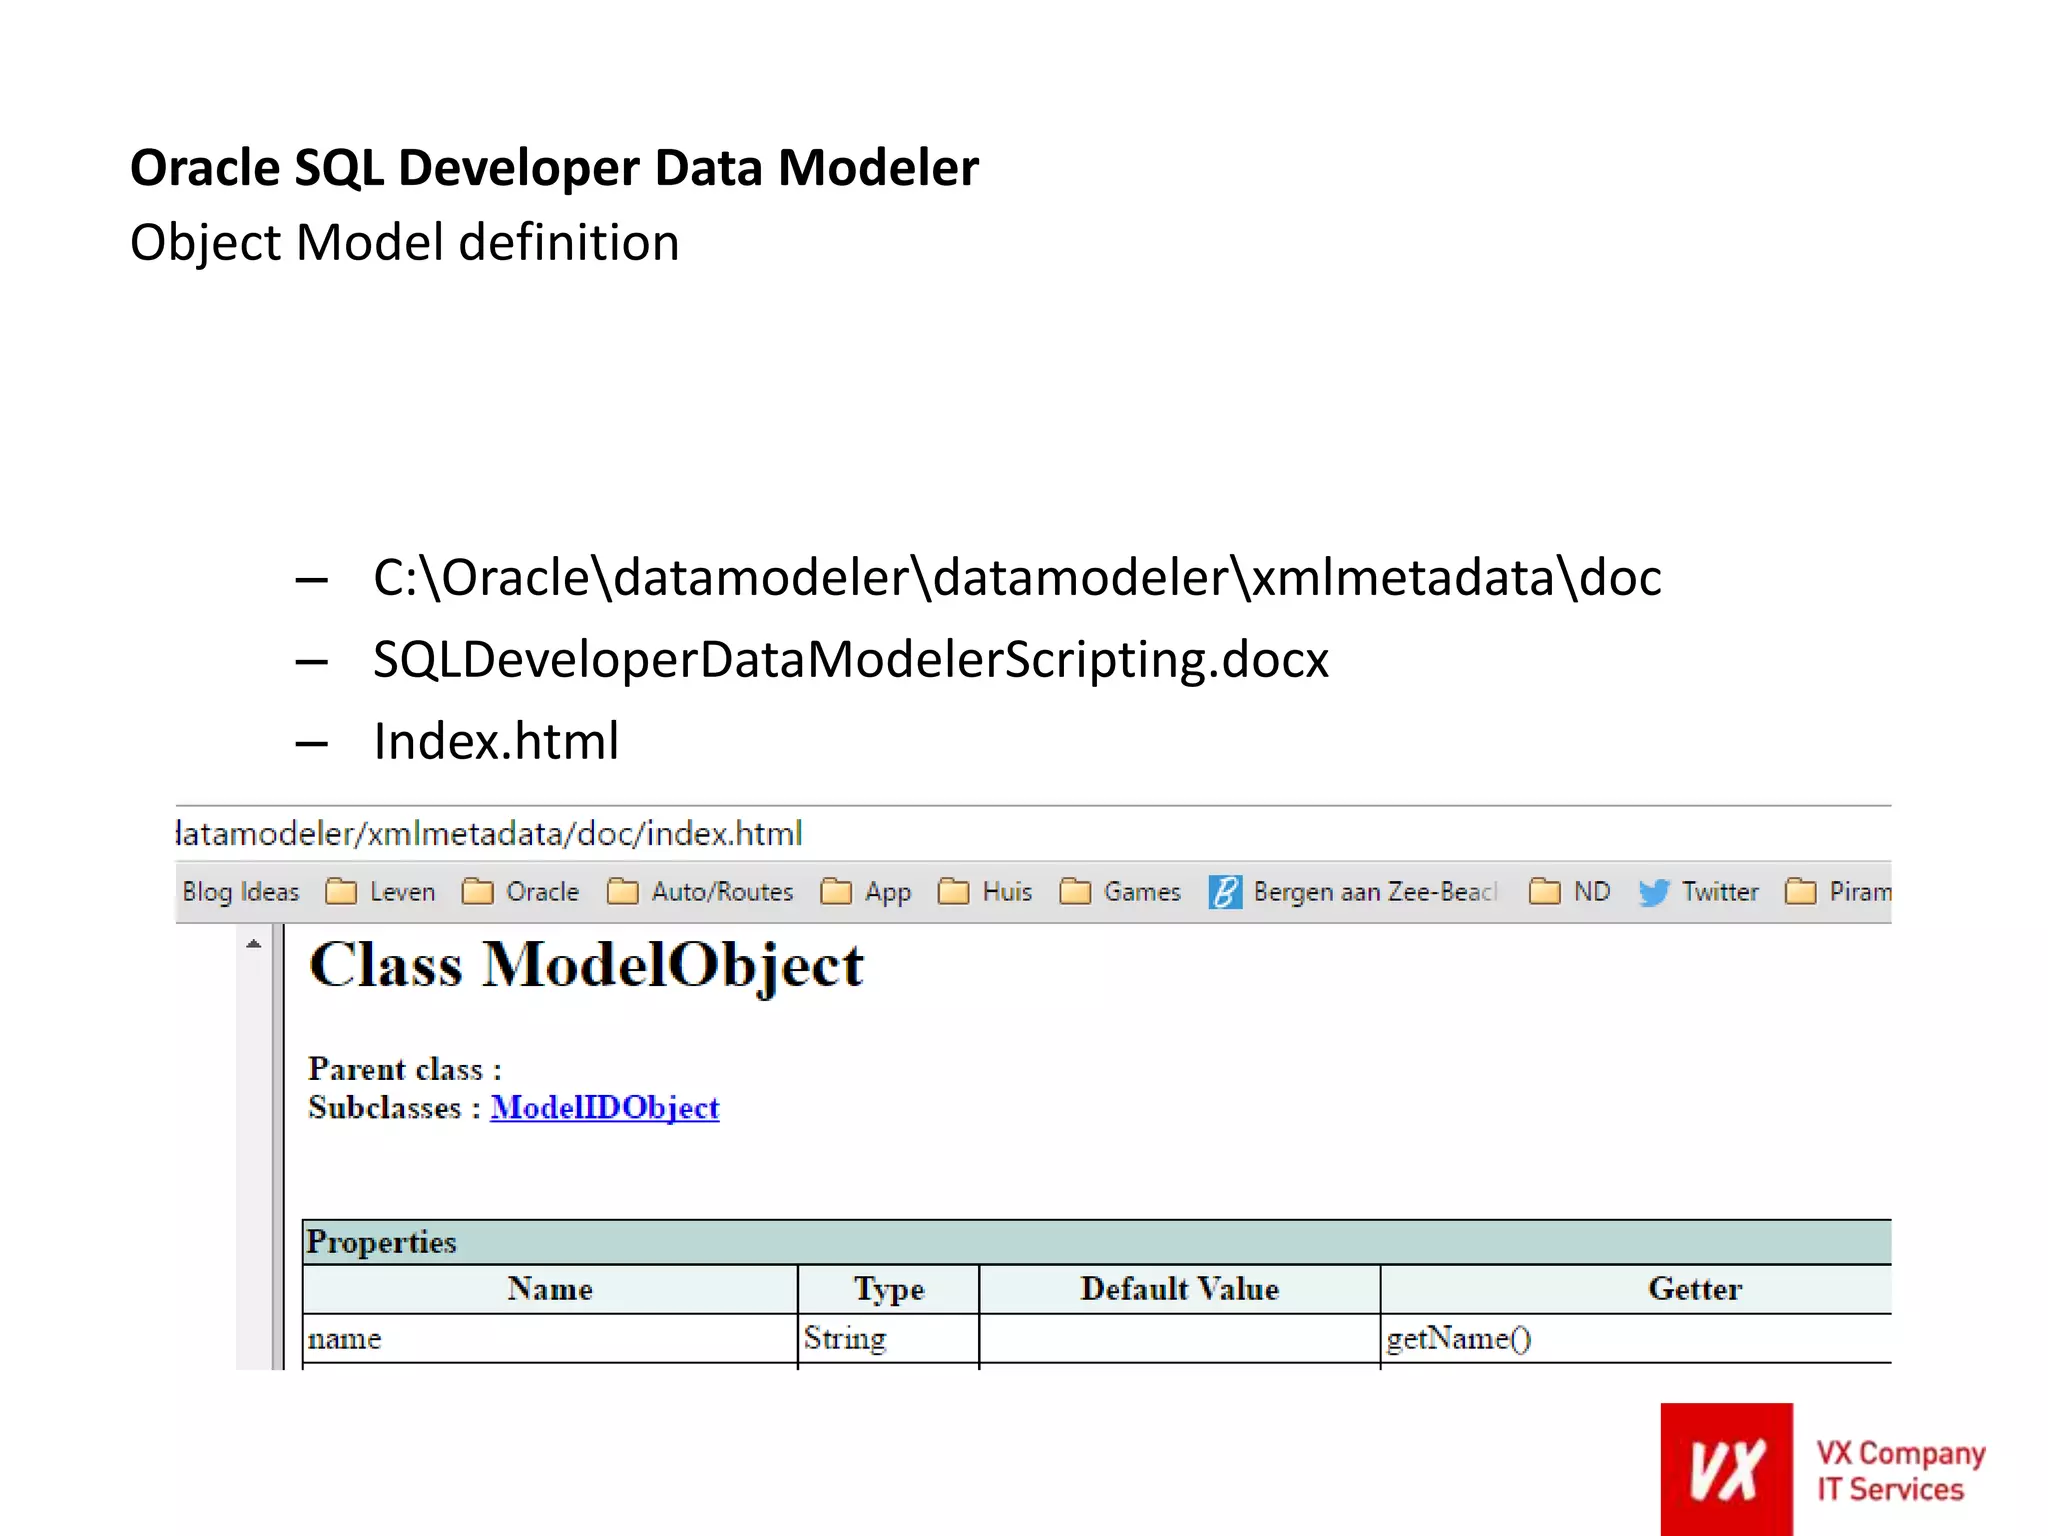Open the Leven bookmark folder
This screenshot has width=2048, height=1536.
(381, 891)
